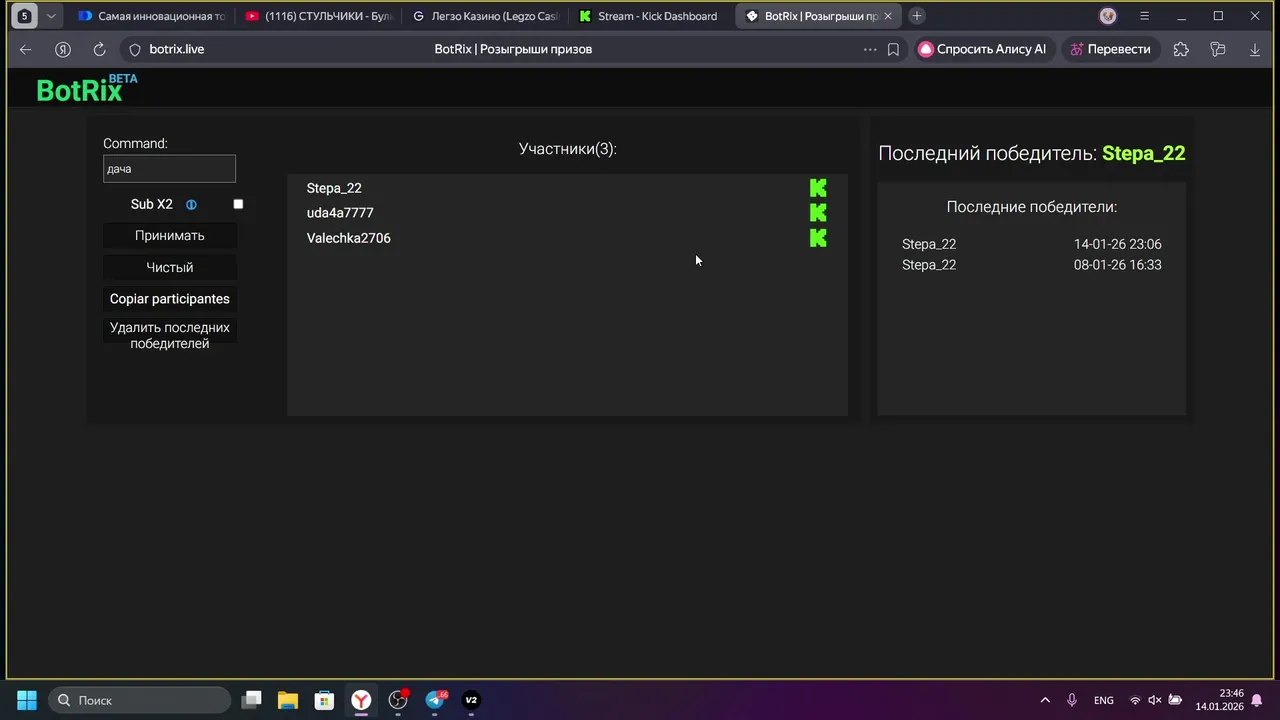This screenshot has width=1280, height=720.
Task: Open the Windows Start menu
Action: click(27, 700)
